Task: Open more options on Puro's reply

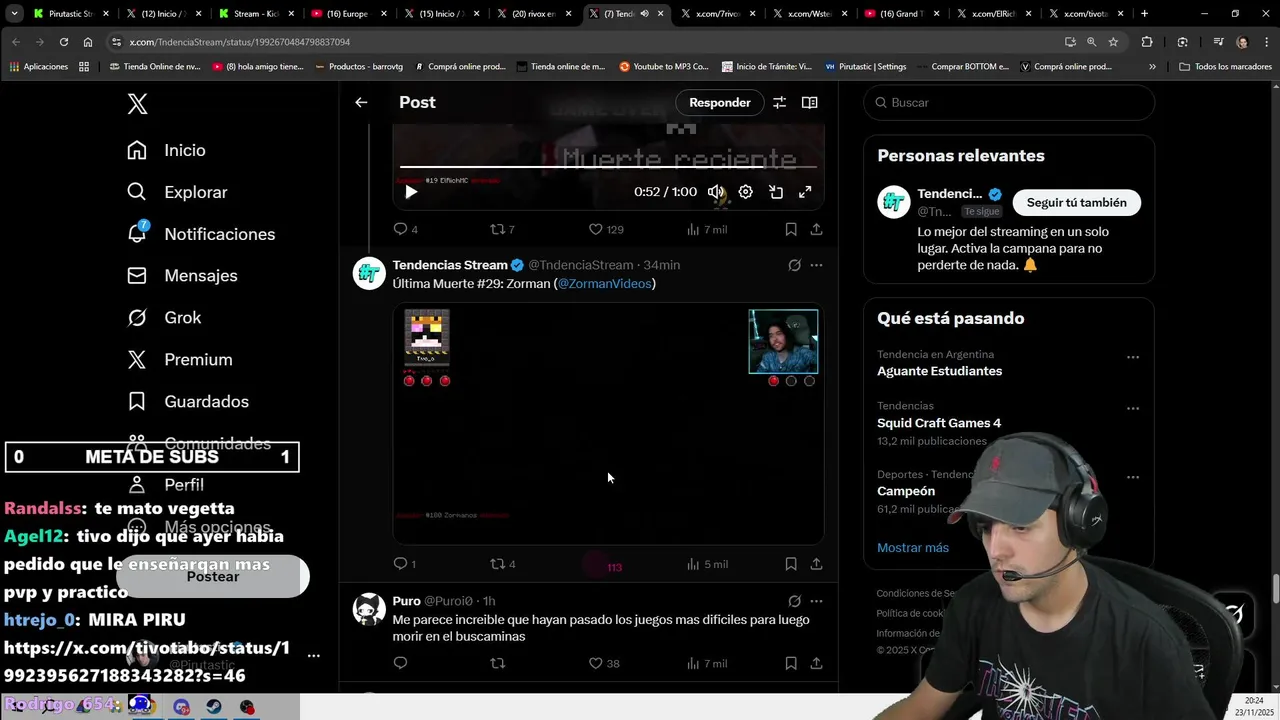Action: [816, 601]
